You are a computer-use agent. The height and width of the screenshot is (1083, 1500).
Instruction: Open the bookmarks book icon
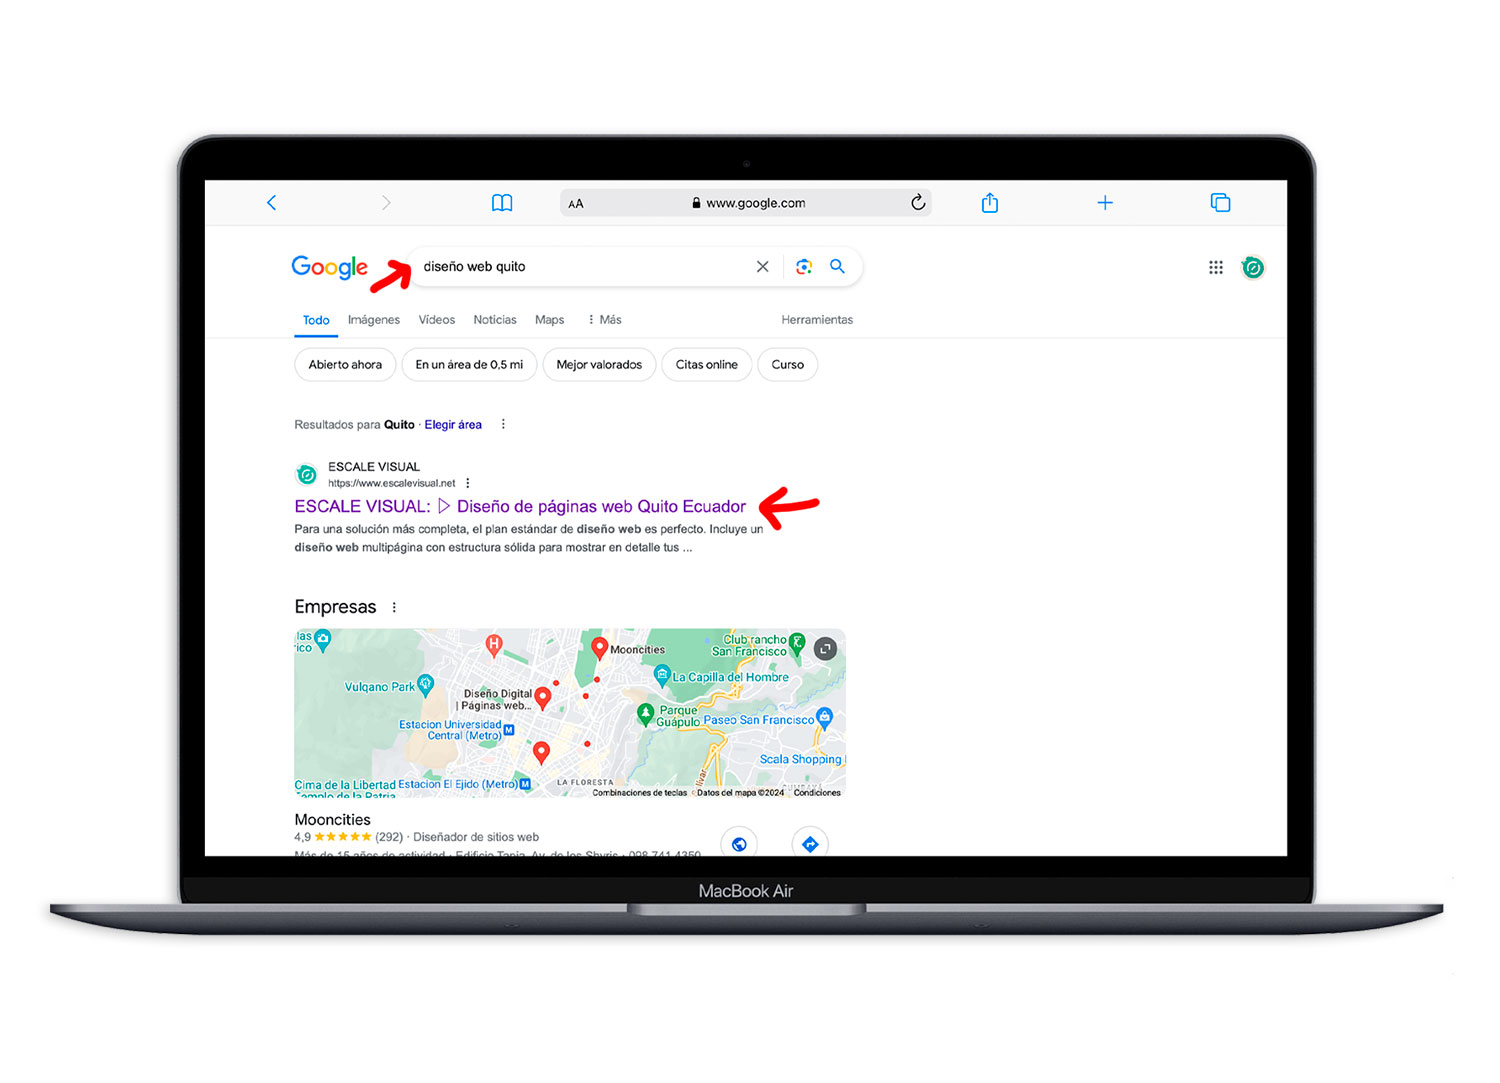tap(502, 203)
